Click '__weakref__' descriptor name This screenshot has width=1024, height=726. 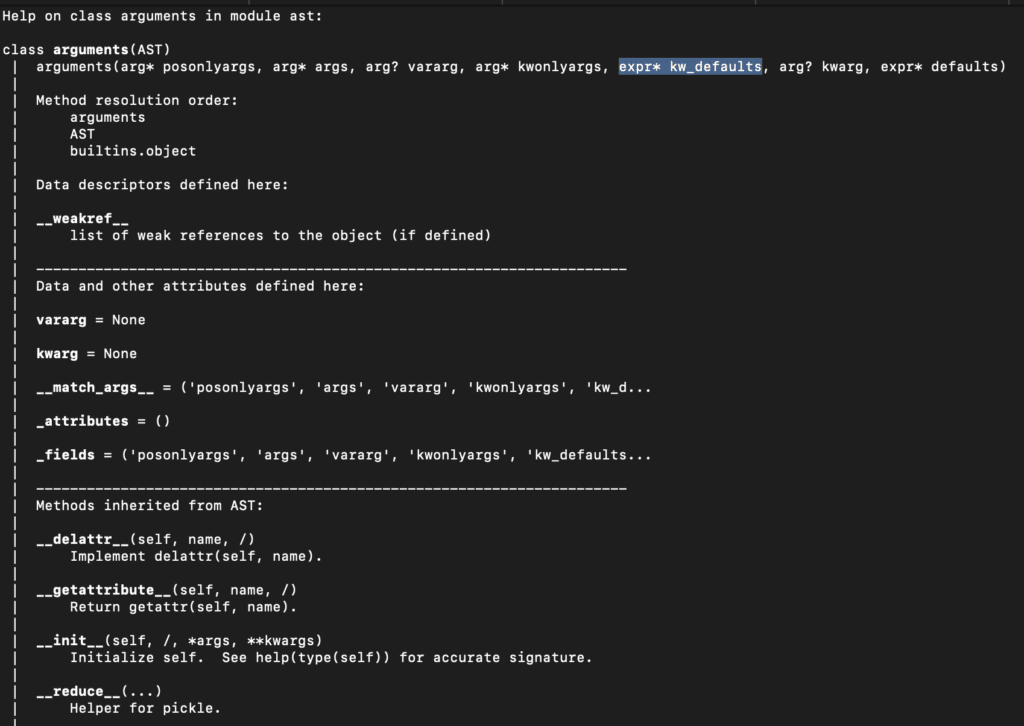coord(82,219)
